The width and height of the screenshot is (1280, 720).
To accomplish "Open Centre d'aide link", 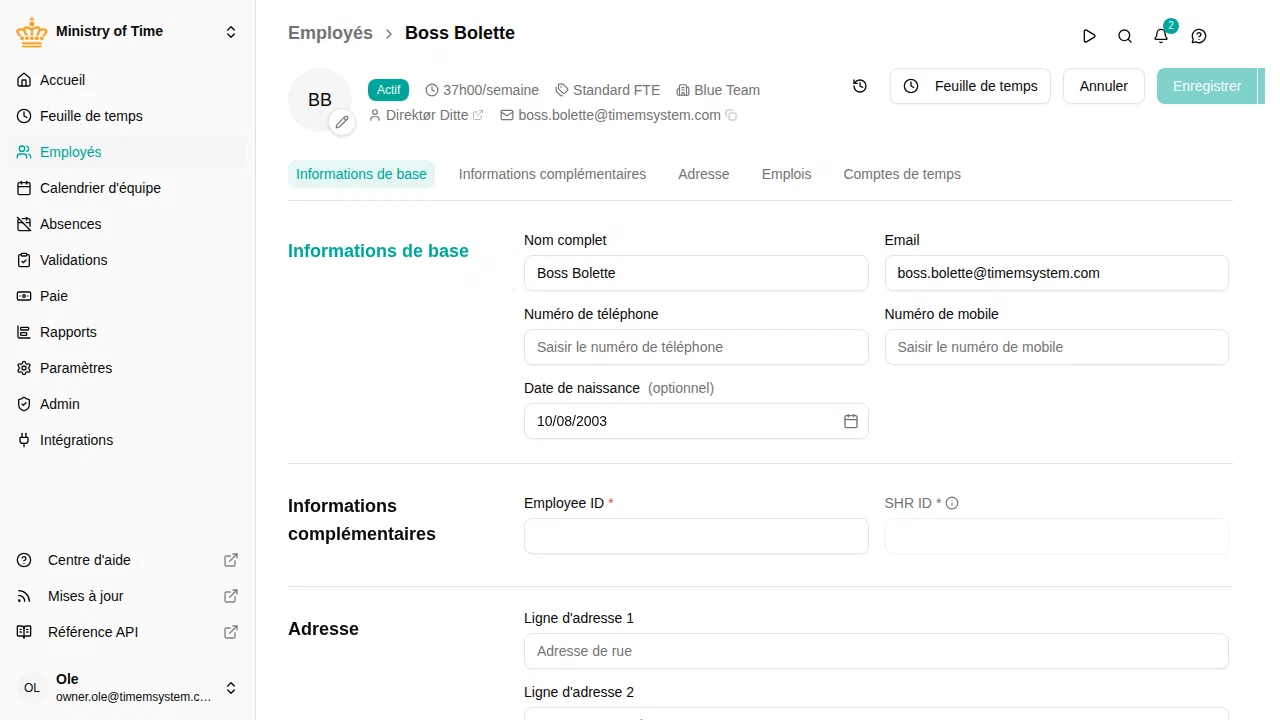I will (128, 560).
